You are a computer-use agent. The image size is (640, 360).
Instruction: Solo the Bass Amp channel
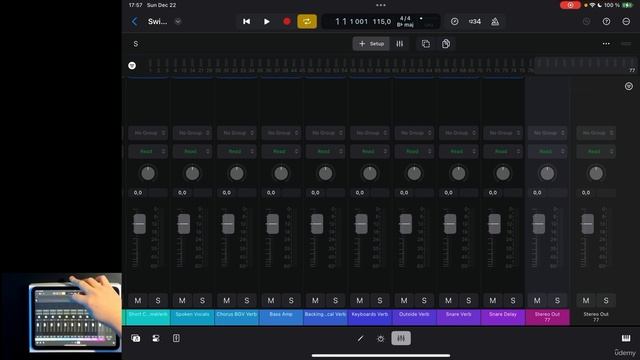click(291, 301)
